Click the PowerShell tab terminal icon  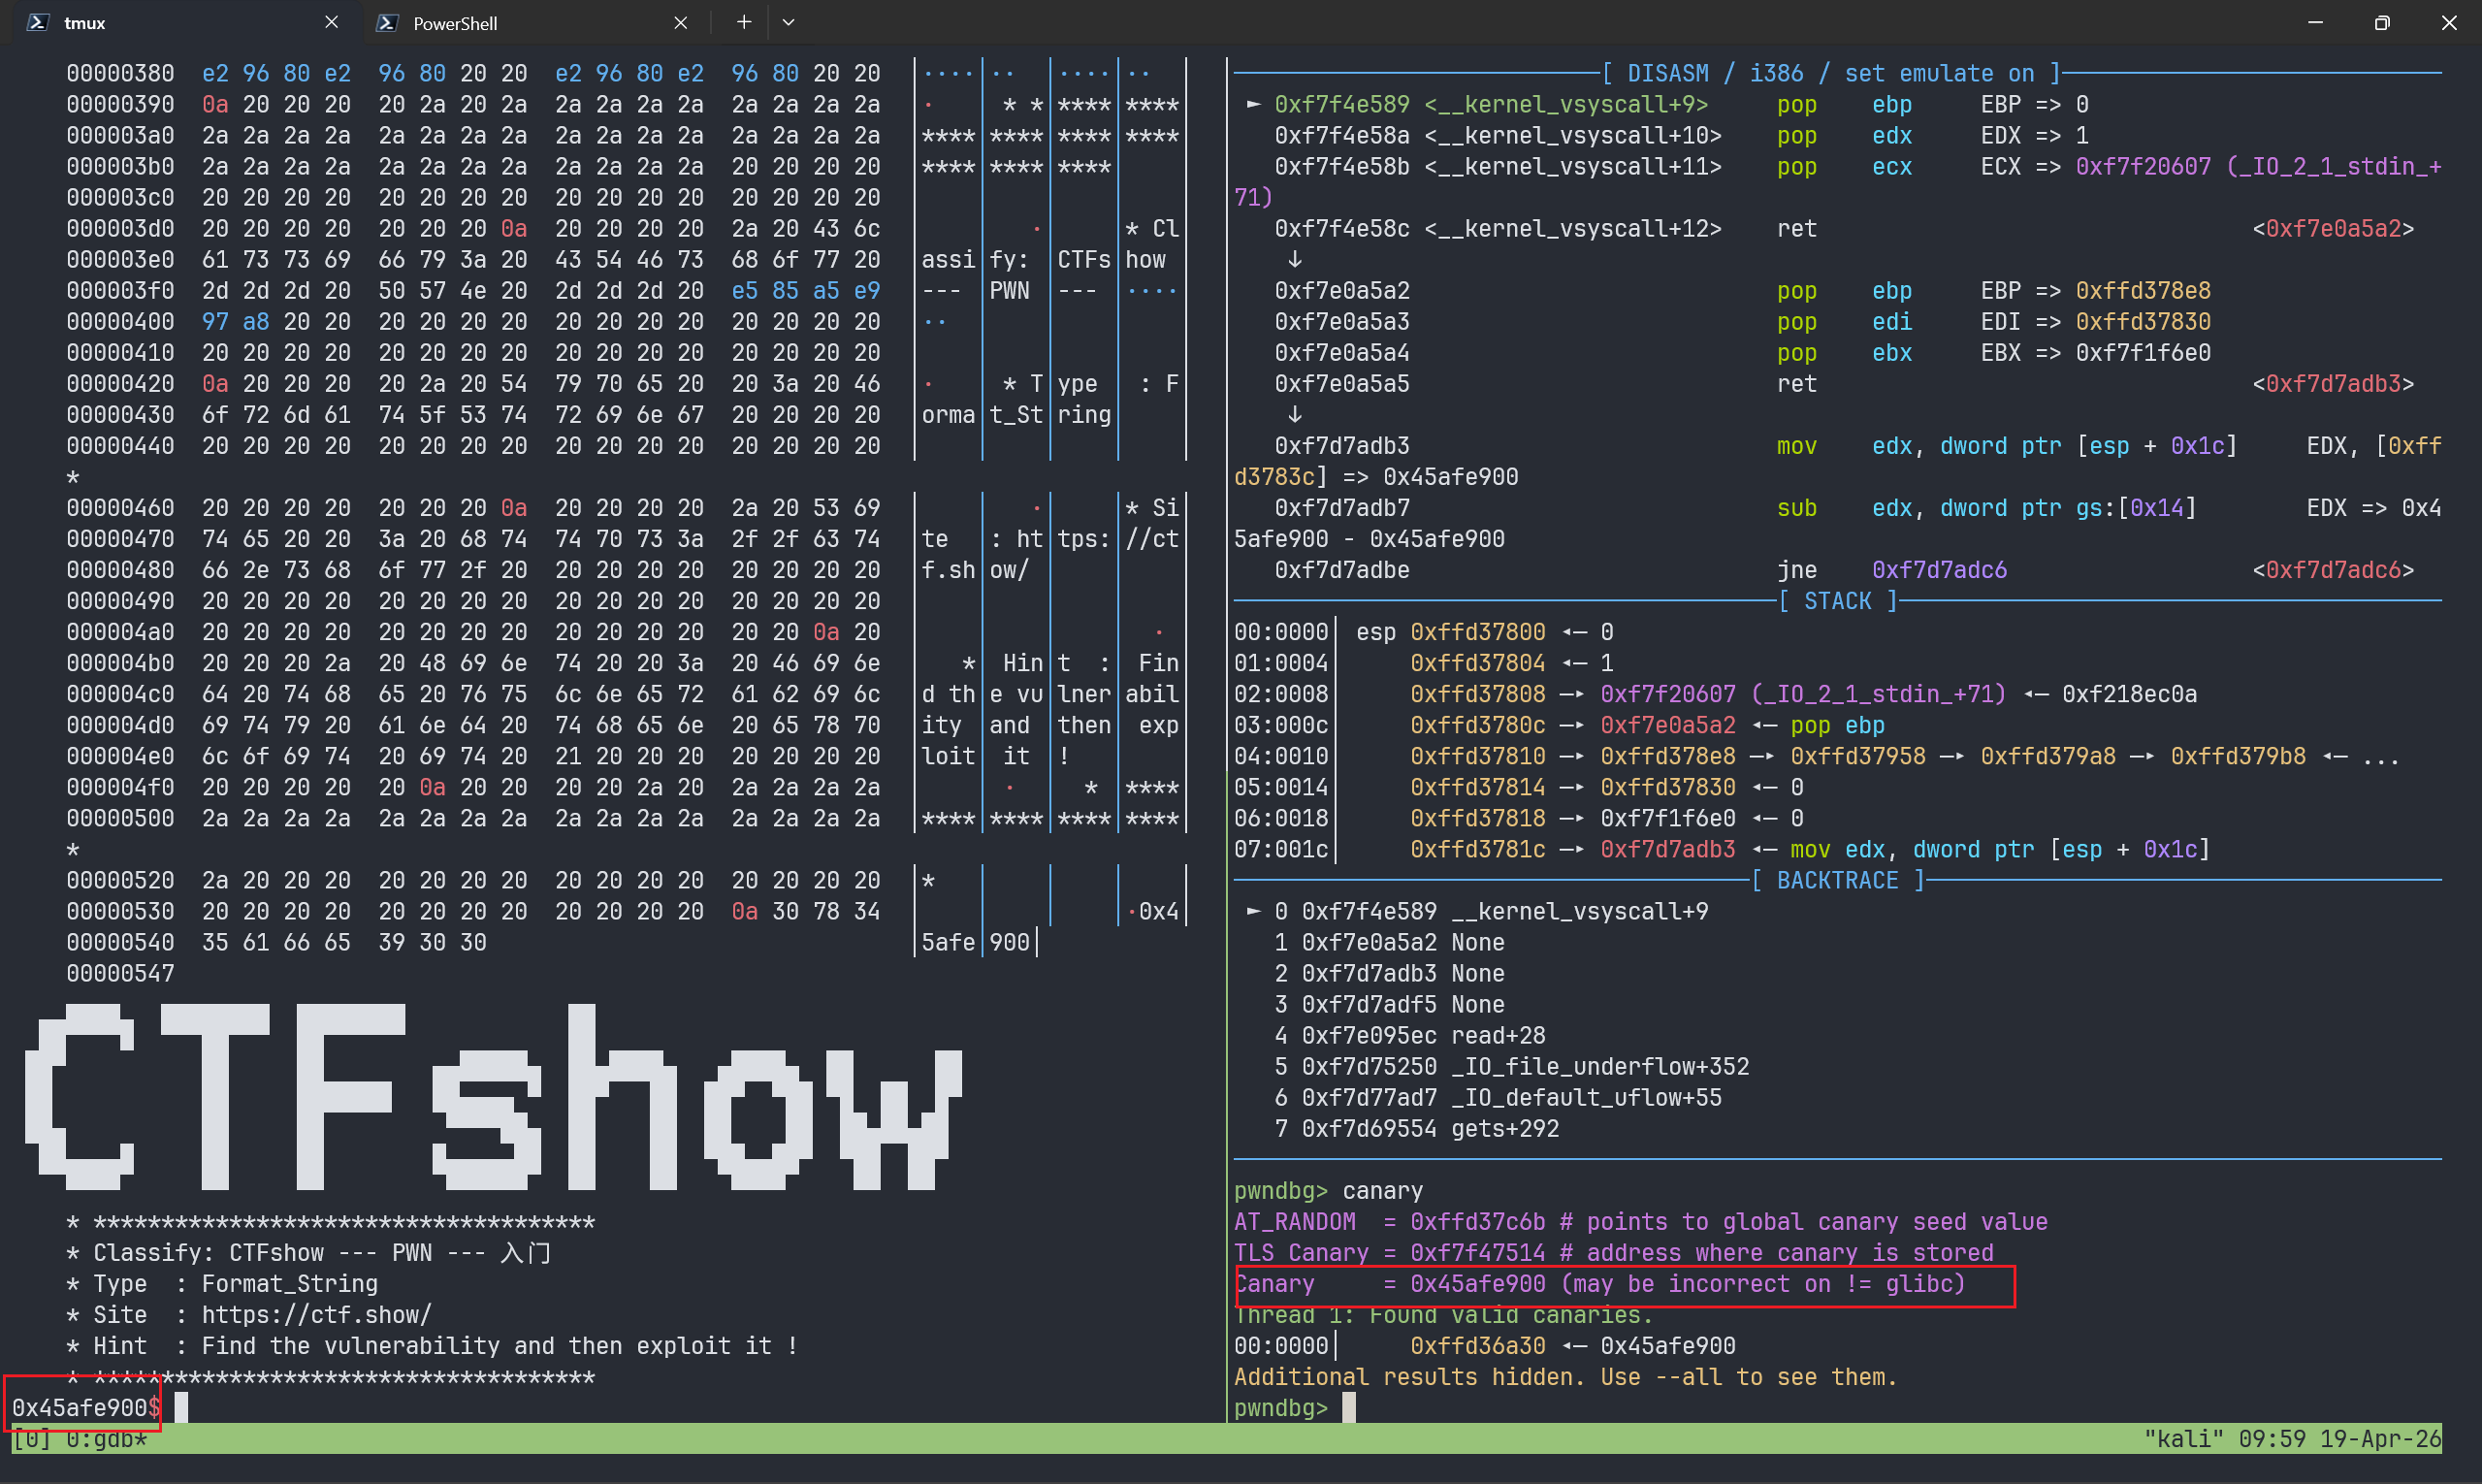[x=387, y=22]
